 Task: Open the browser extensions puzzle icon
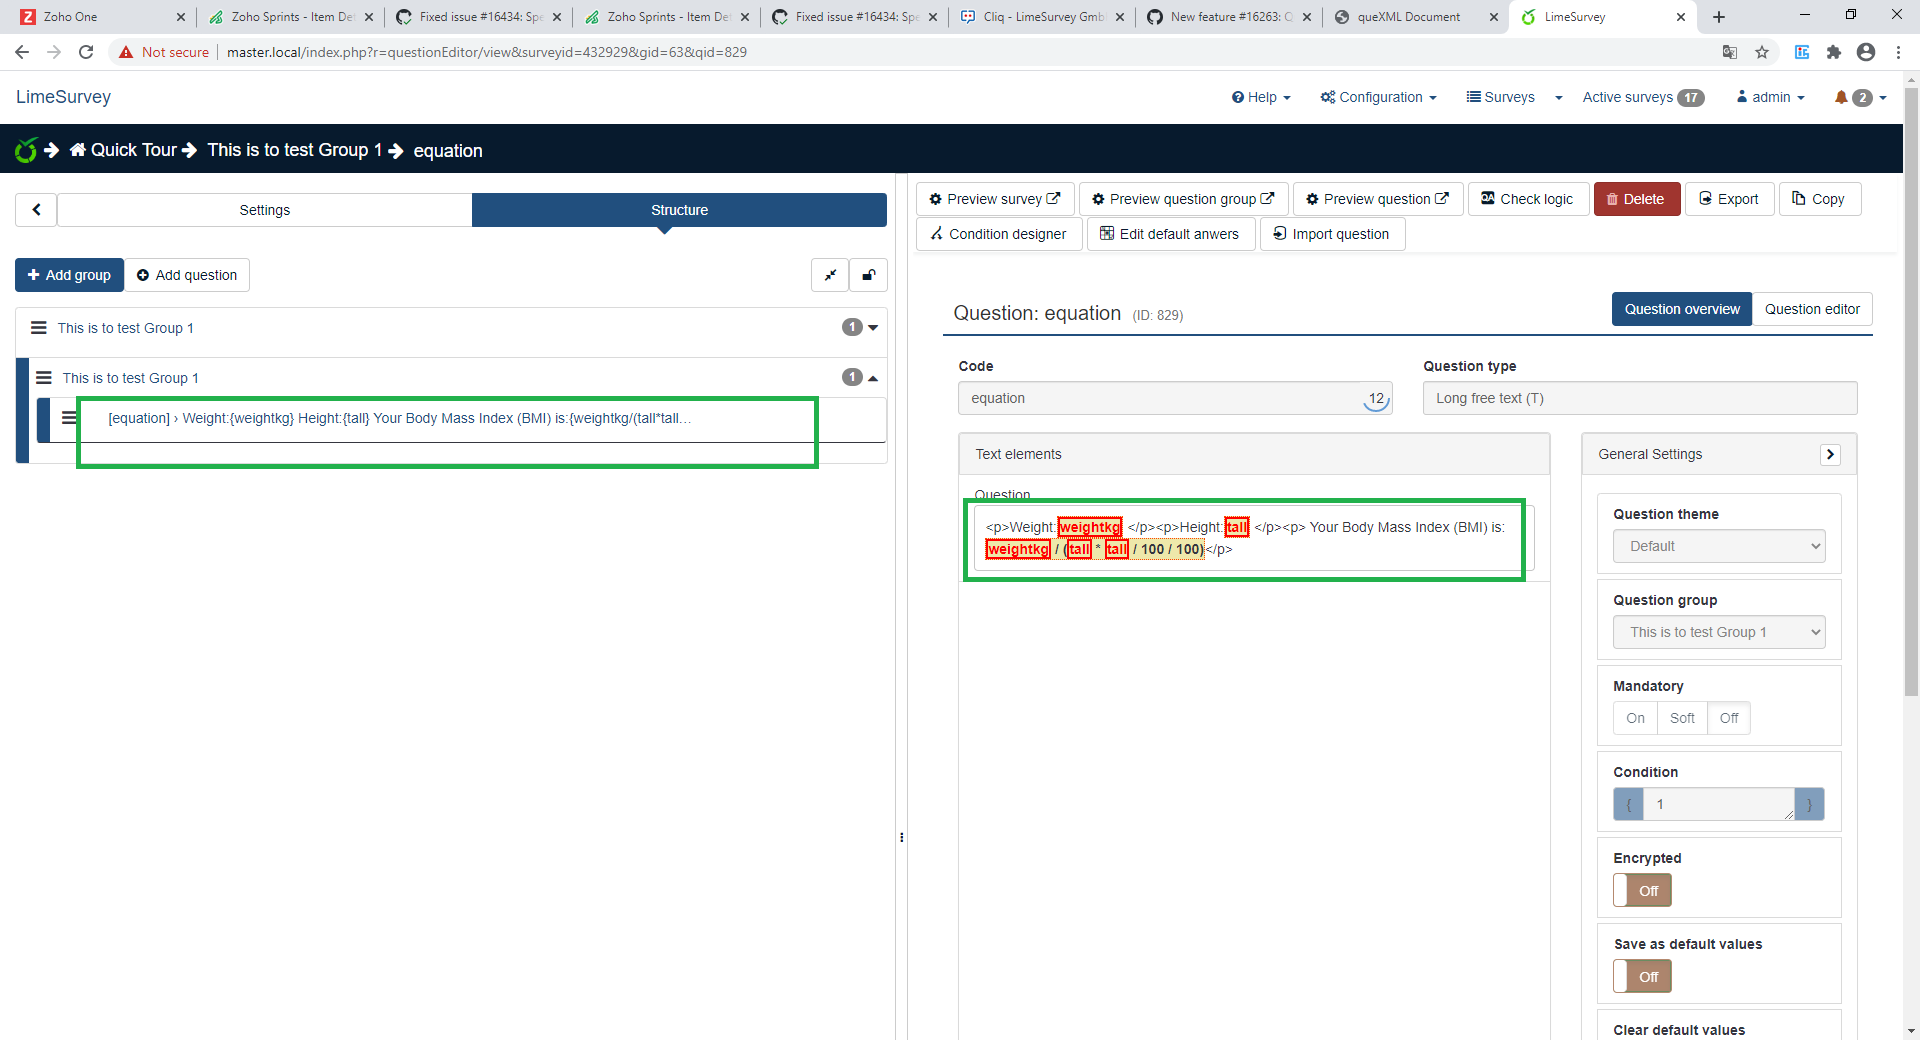[1834, 52]
